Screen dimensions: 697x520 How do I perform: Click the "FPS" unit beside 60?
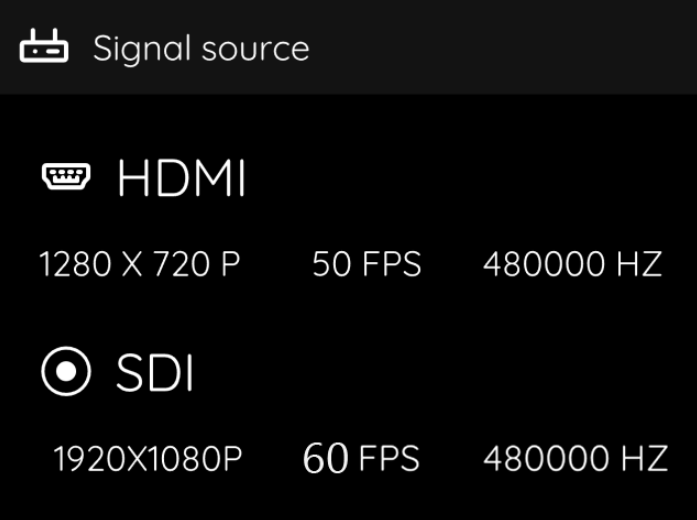(389, 459)
